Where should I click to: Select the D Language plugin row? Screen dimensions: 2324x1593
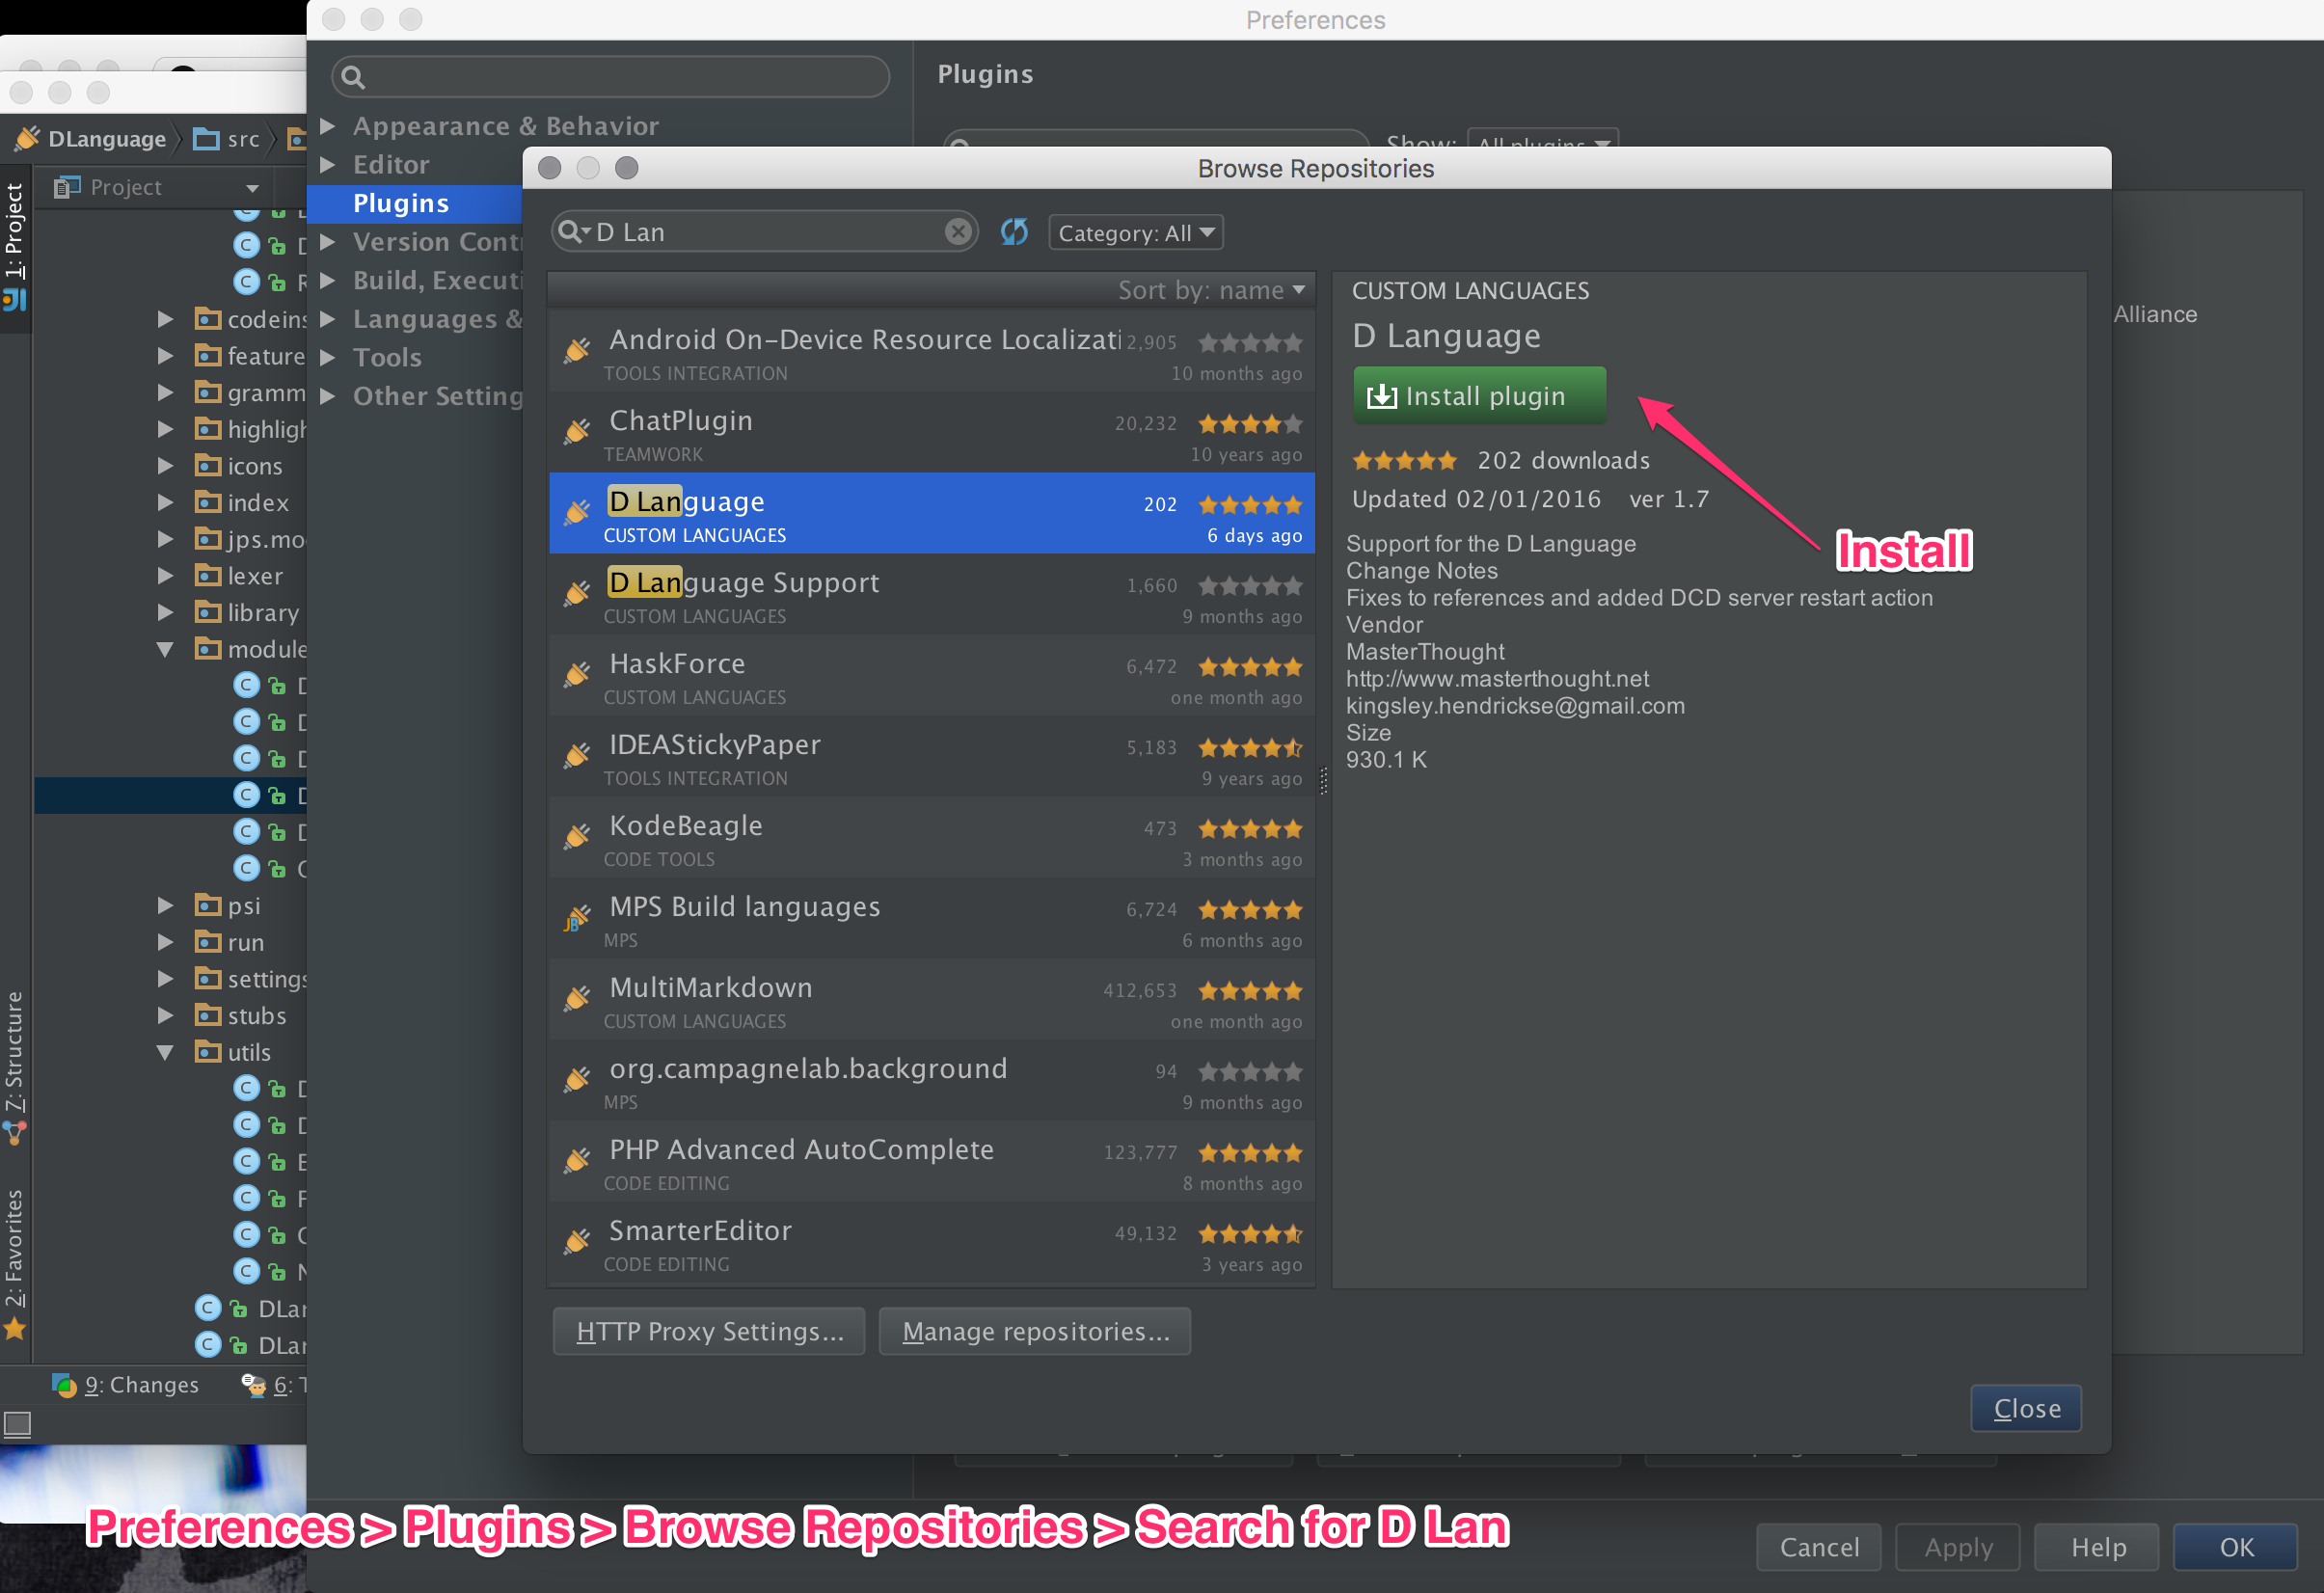[932, 514]
